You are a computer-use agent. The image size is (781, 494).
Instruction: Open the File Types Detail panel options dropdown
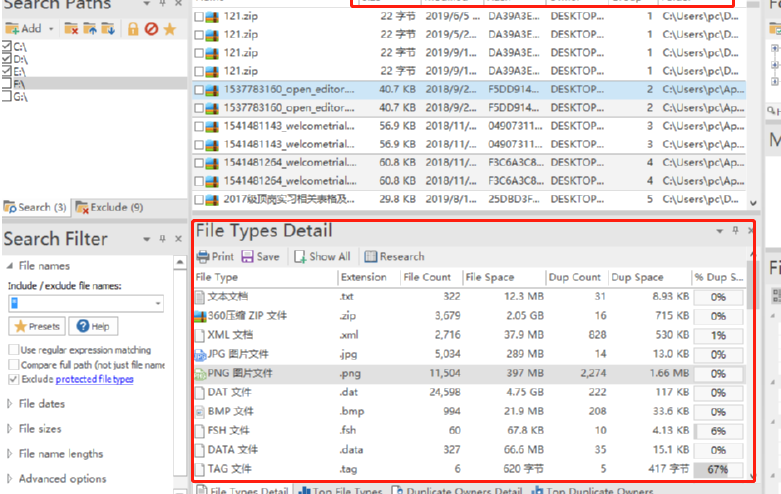click(x=719, y=231)
